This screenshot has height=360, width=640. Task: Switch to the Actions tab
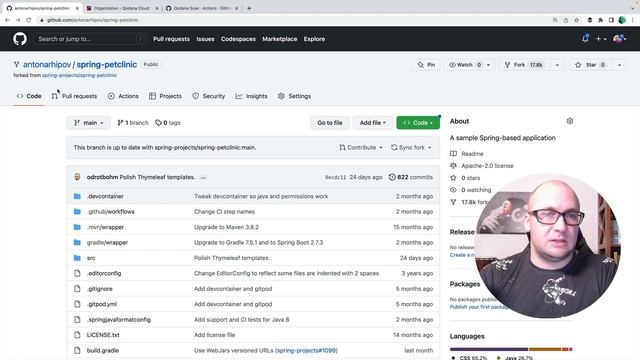(x=123, y=96)
